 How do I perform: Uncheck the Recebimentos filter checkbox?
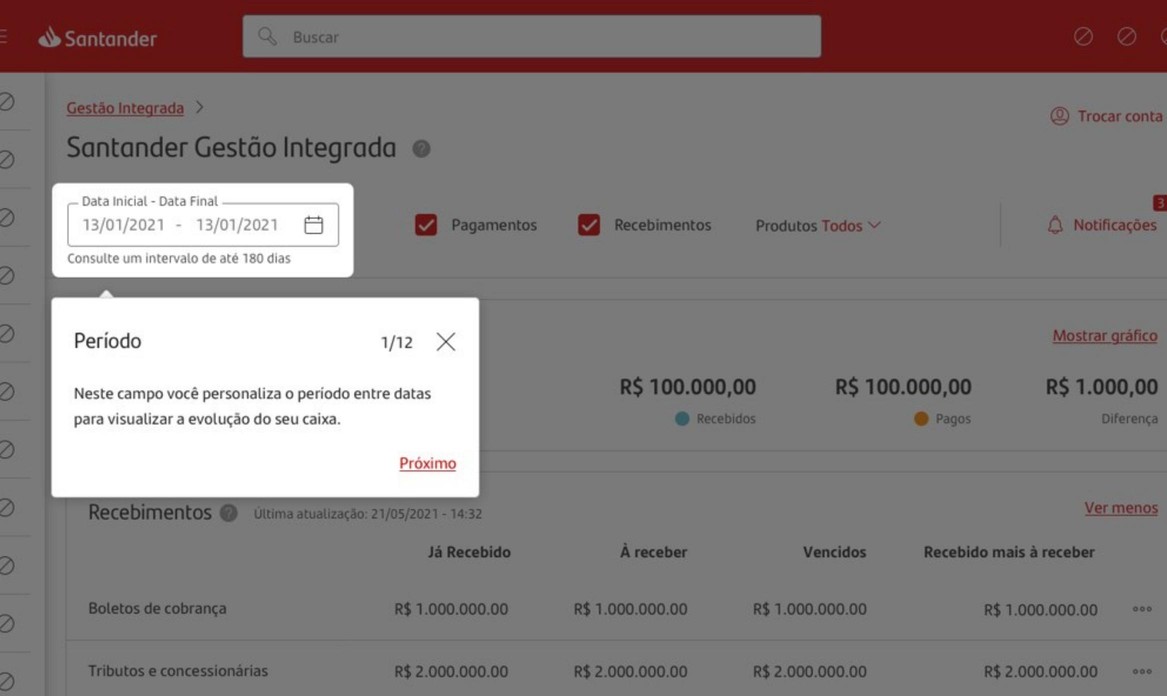[589, 225]
